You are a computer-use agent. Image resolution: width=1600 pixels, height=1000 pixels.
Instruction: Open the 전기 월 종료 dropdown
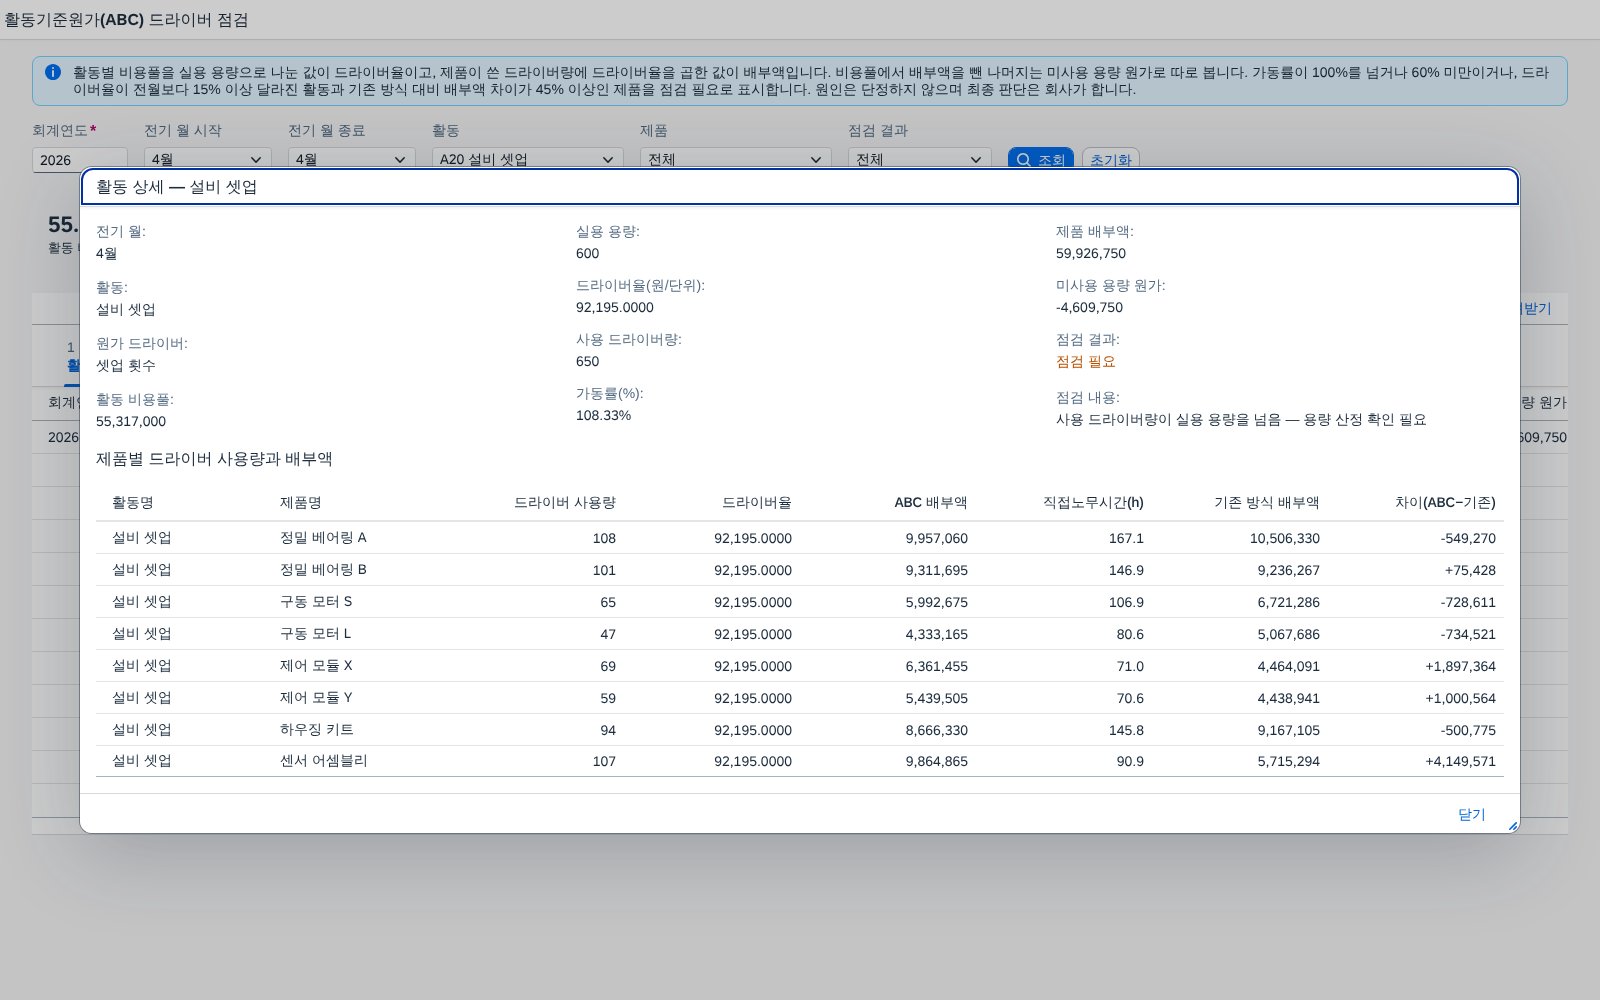click(352, 160)
